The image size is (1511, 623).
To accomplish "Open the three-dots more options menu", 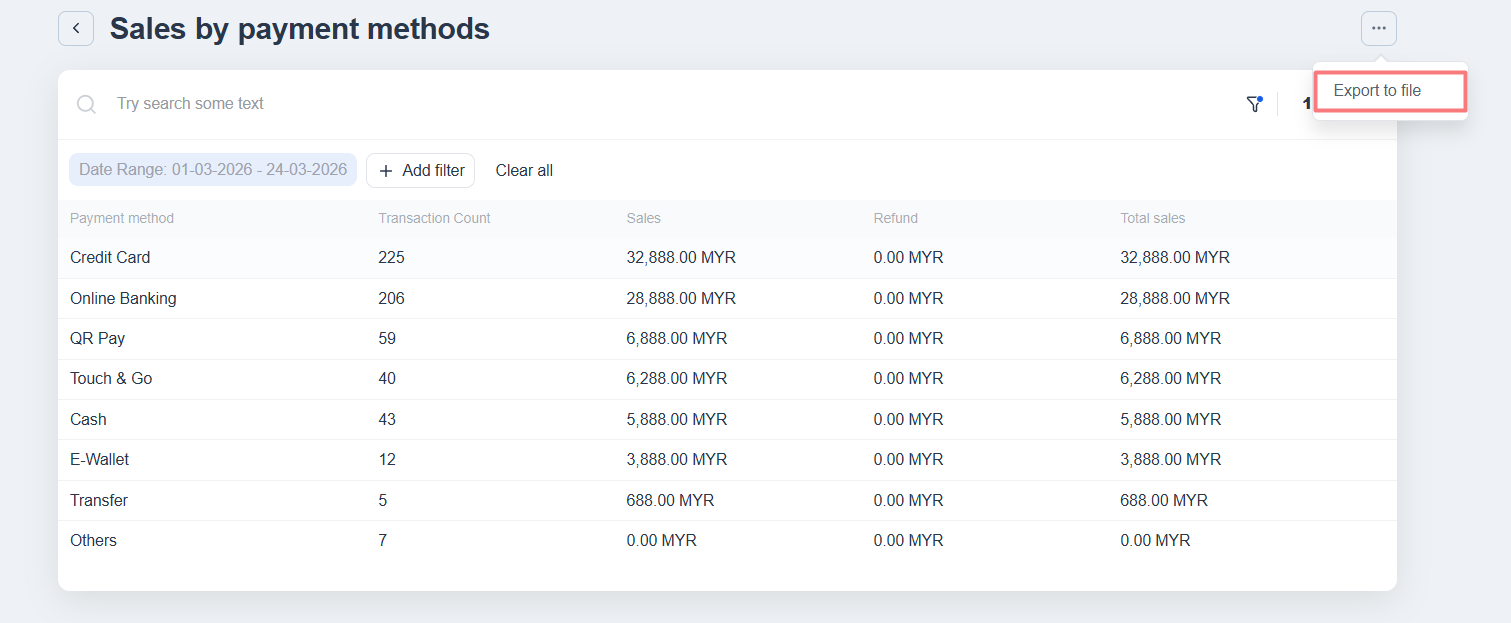I will tap(1378, 29).
